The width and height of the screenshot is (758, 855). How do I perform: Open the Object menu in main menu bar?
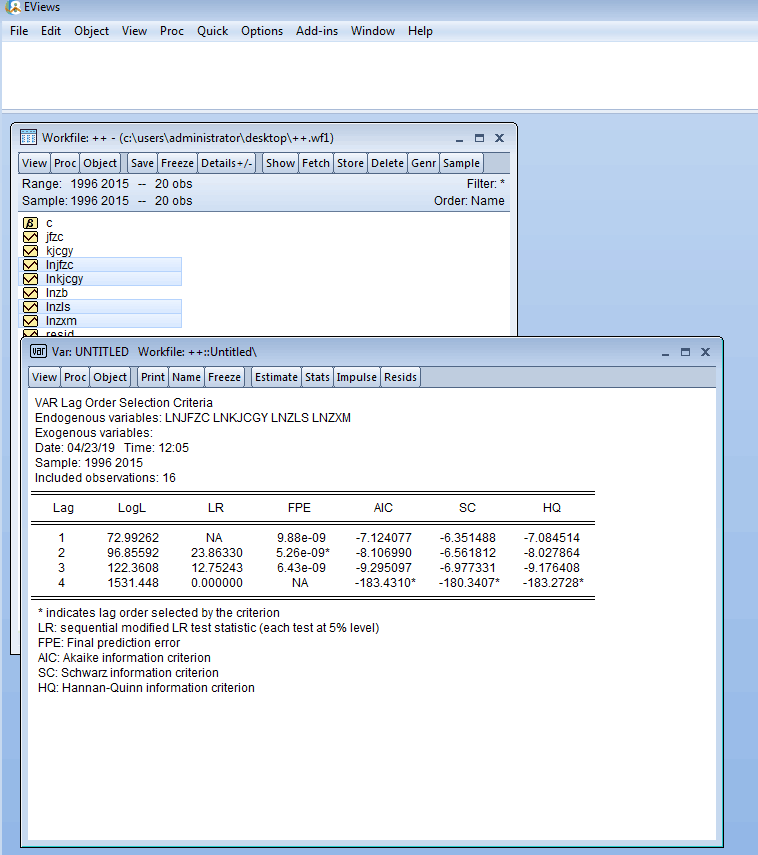click(92, 31)
